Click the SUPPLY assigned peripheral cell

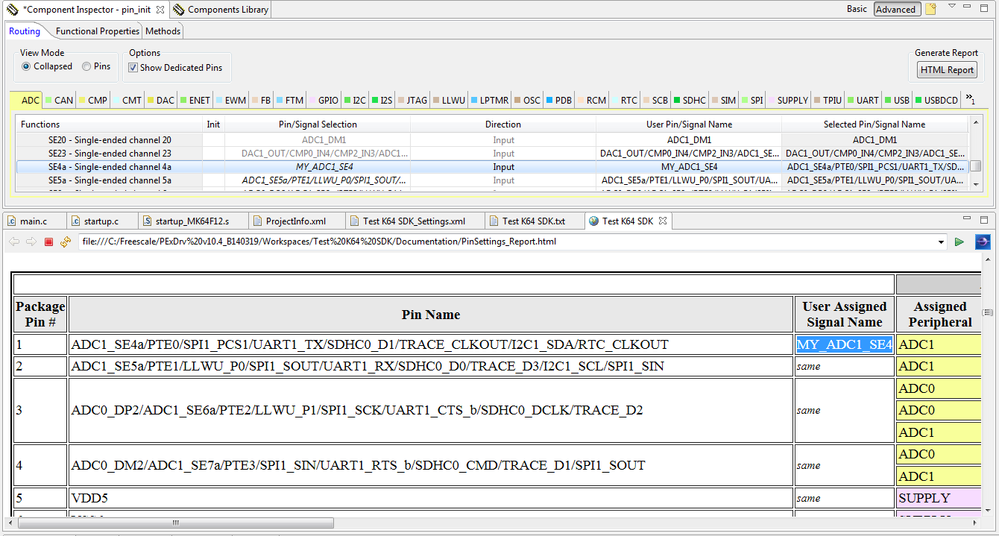[x=938, y=498]
